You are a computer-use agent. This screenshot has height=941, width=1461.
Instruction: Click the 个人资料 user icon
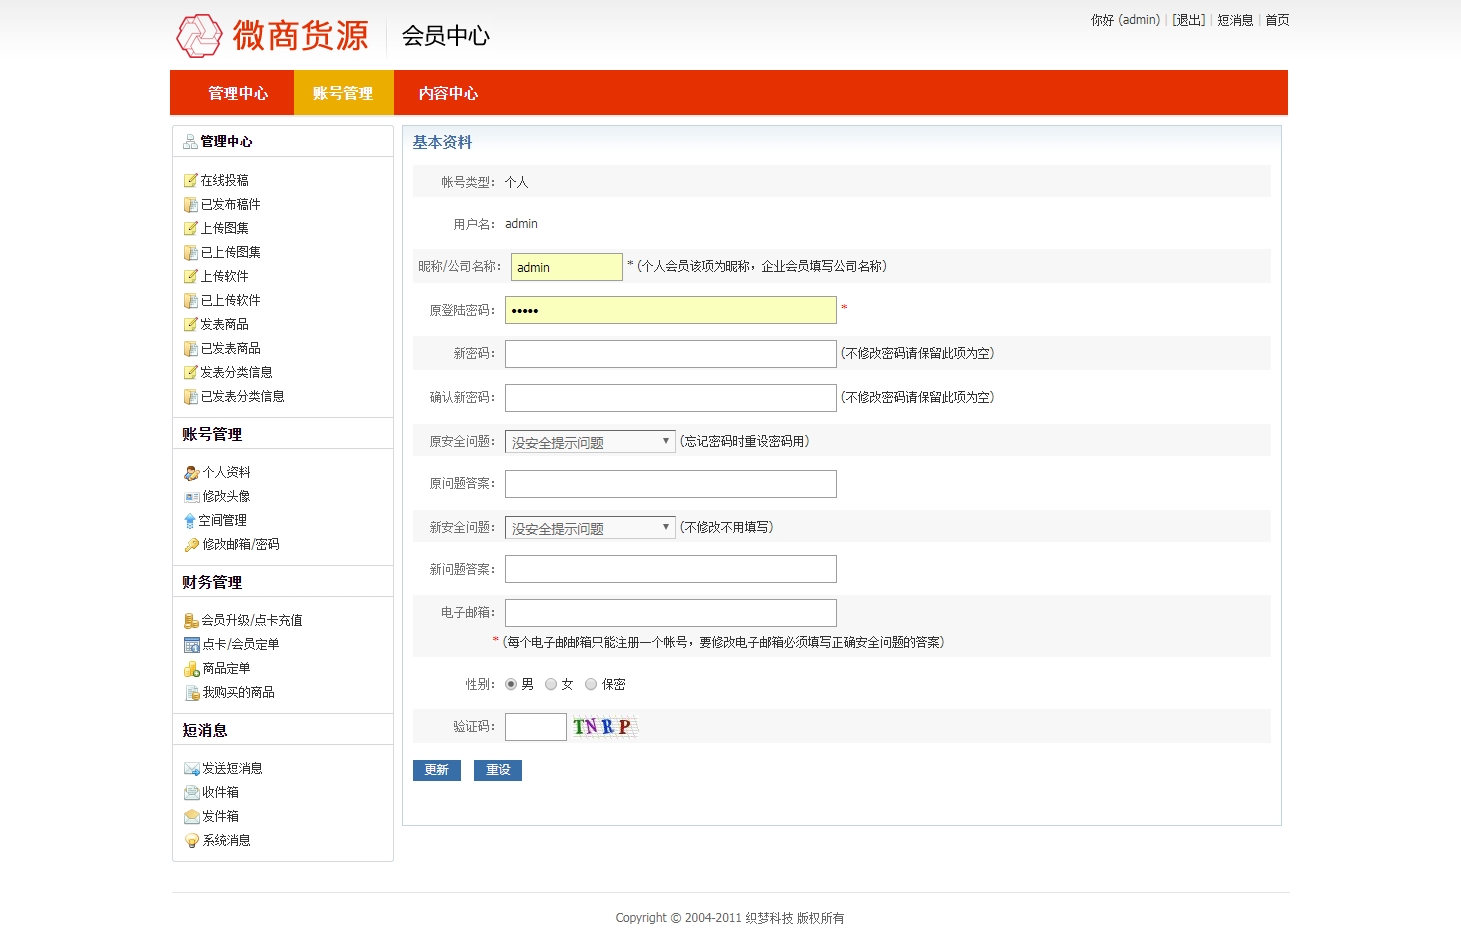[191, 472]
